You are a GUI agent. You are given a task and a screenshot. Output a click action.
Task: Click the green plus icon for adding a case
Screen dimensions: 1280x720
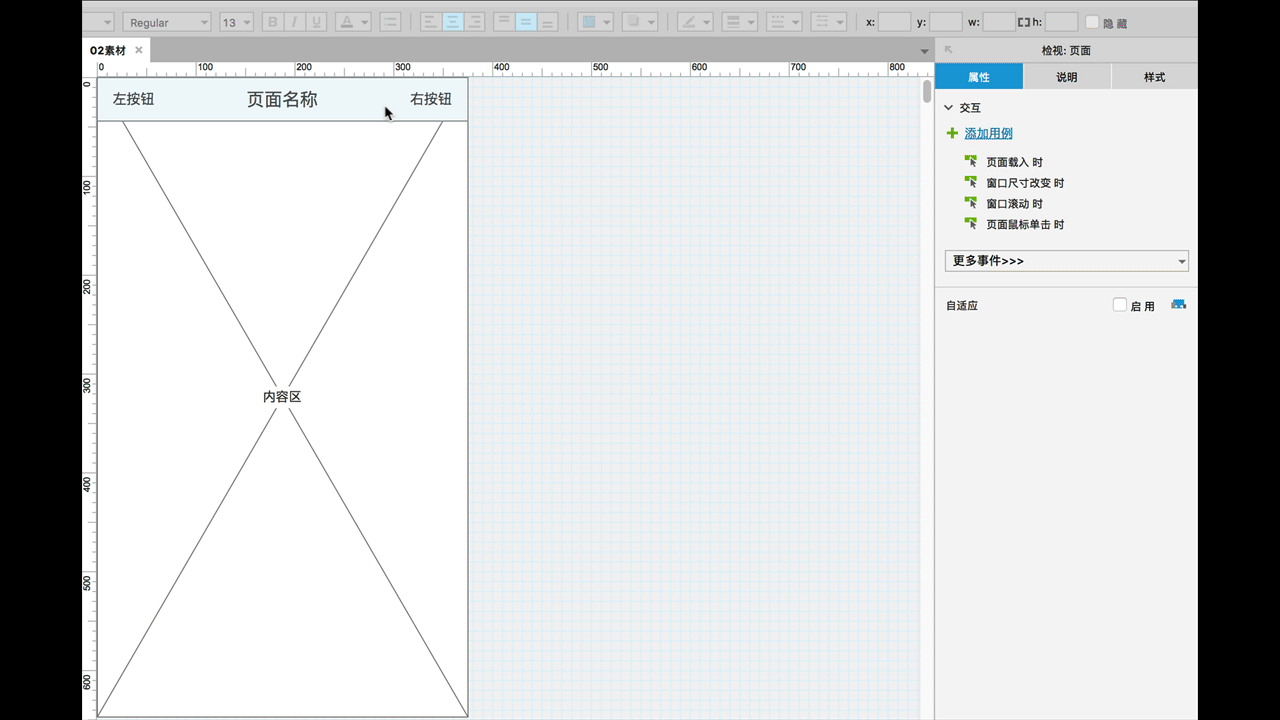[x=952, y=133]
